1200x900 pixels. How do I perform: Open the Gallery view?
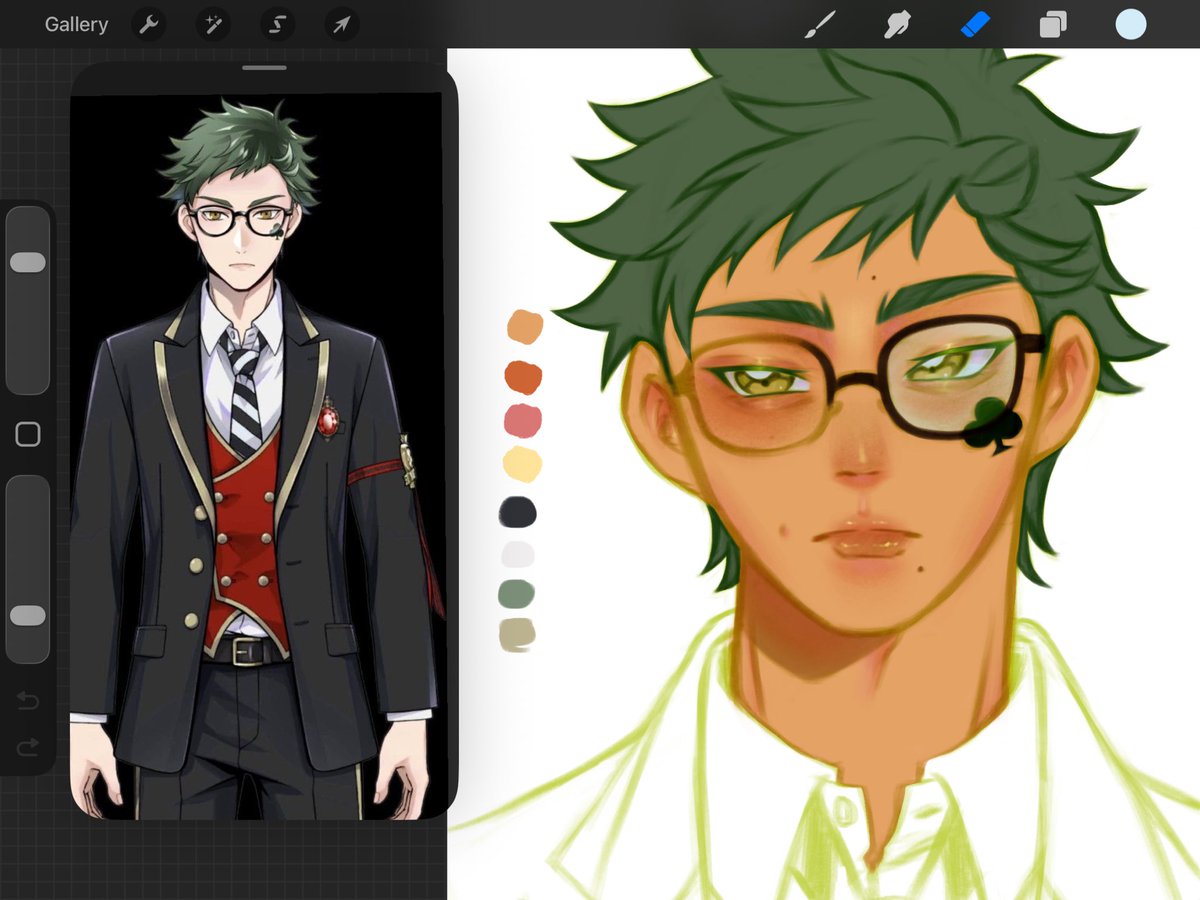coord(76,25)
